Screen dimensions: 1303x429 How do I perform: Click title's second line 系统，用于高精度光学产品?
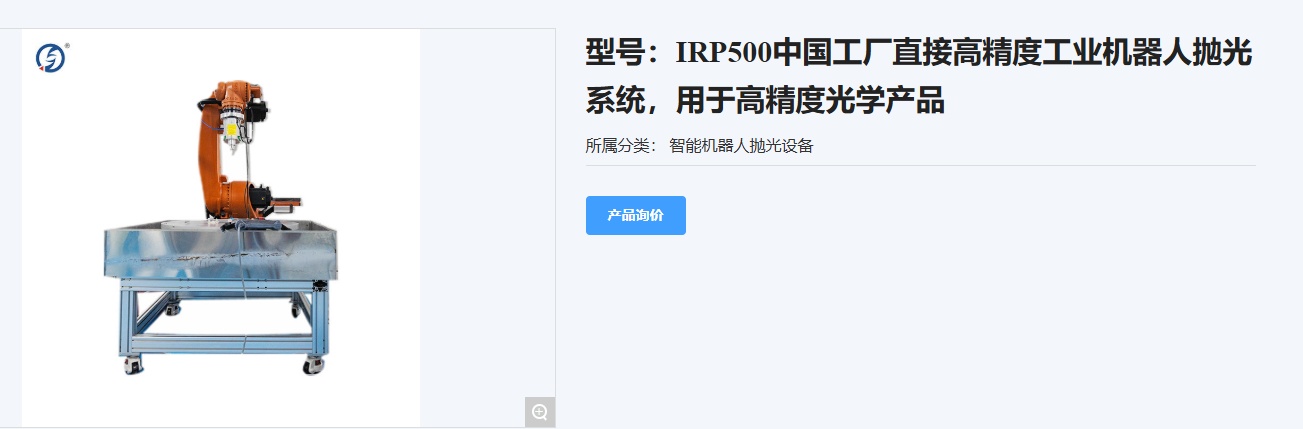[765, 101]
